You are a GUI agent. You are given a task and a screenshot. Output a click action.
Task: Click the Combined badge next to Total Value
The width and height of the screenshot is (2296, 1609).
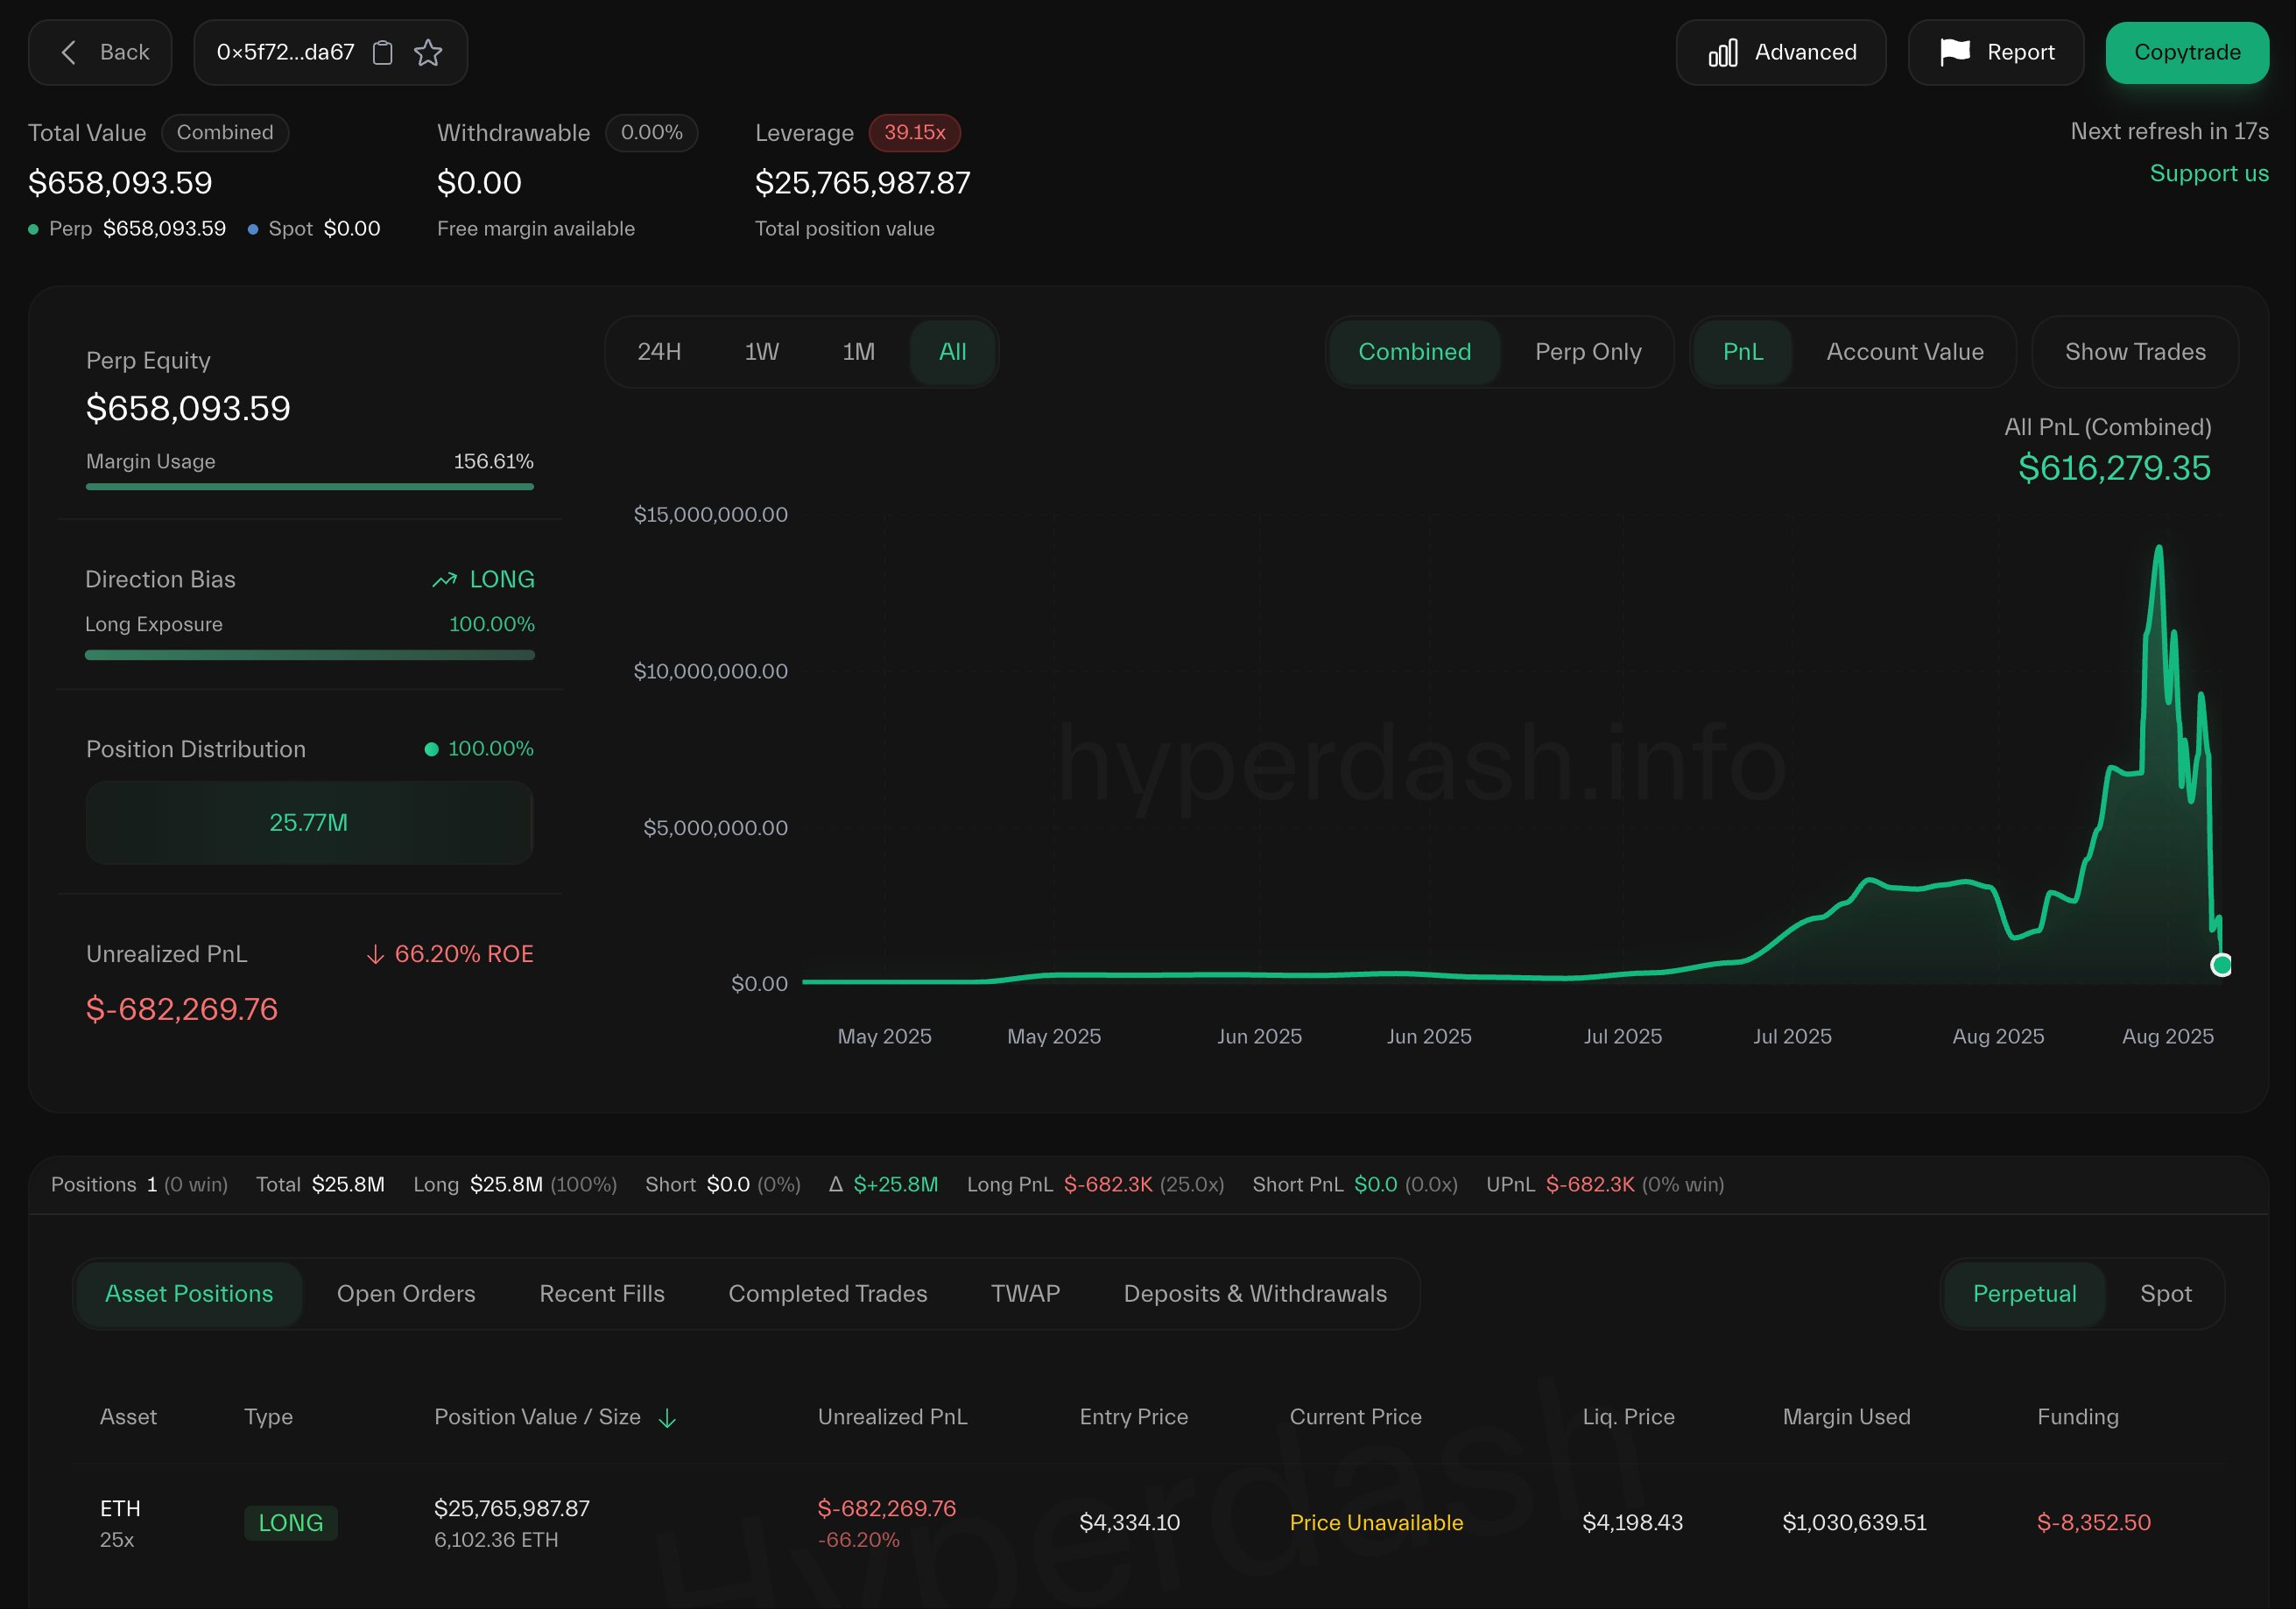tap(225, 132)
